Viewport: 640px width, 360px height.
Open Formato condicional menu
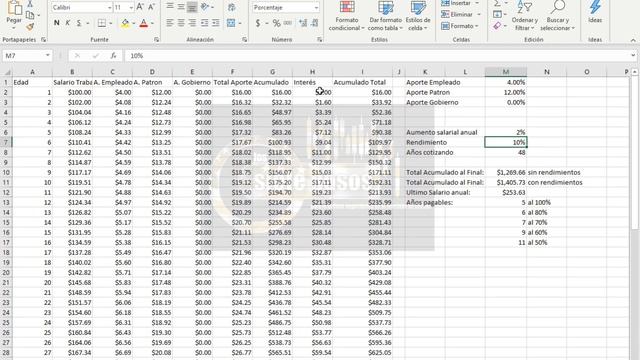(x=347, y=16)
